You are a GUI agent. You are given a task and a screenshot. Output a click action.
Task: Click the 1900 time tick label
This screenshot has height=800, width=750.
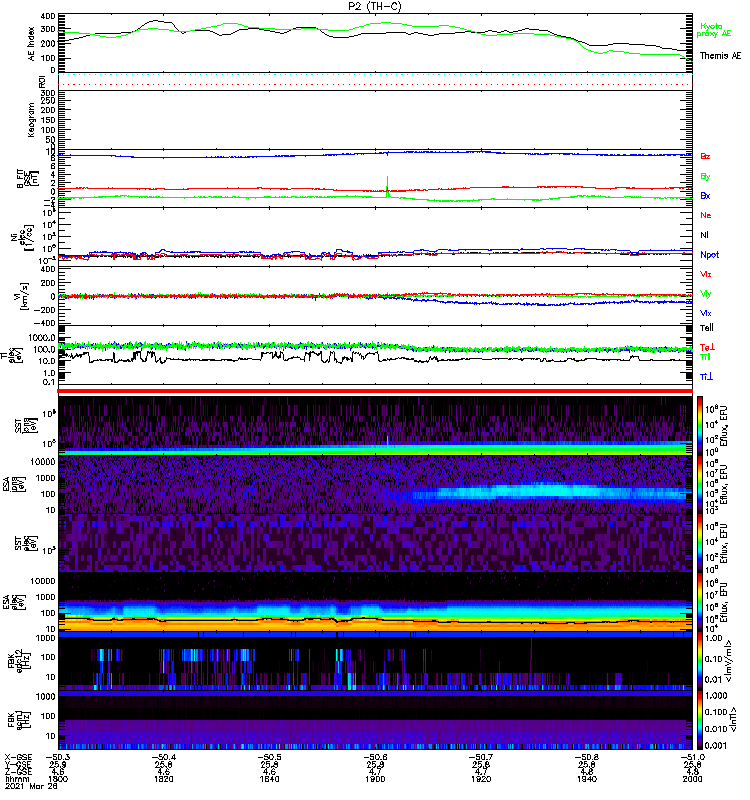[375, 779]
